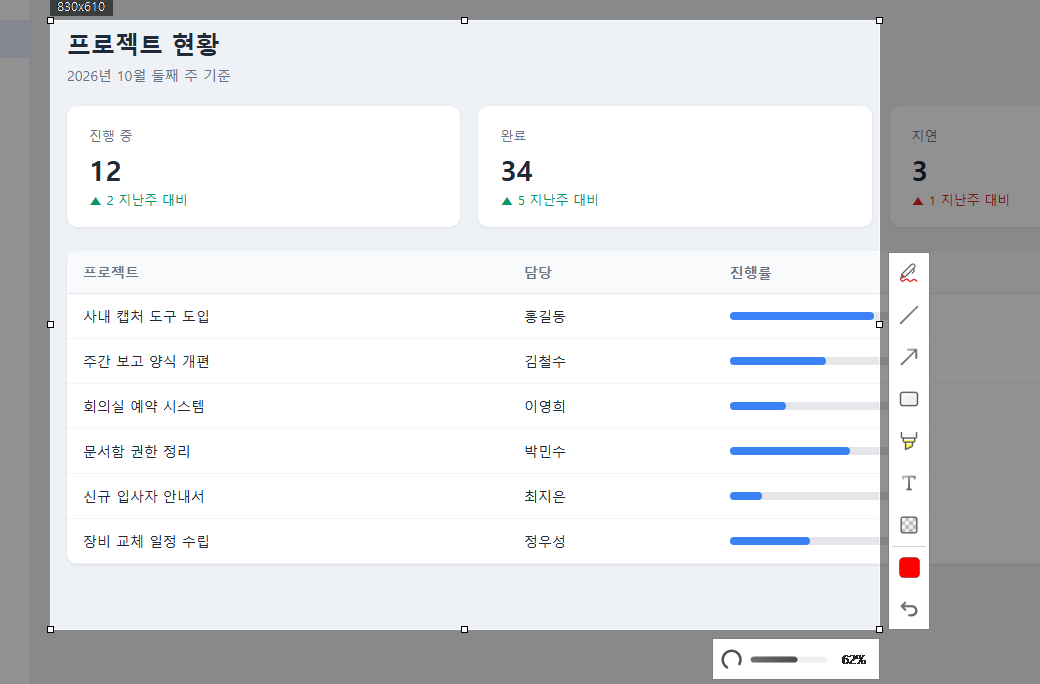Select the rectangle shape tool
Screen dimensions: 1040x684
tap(909, 399)
